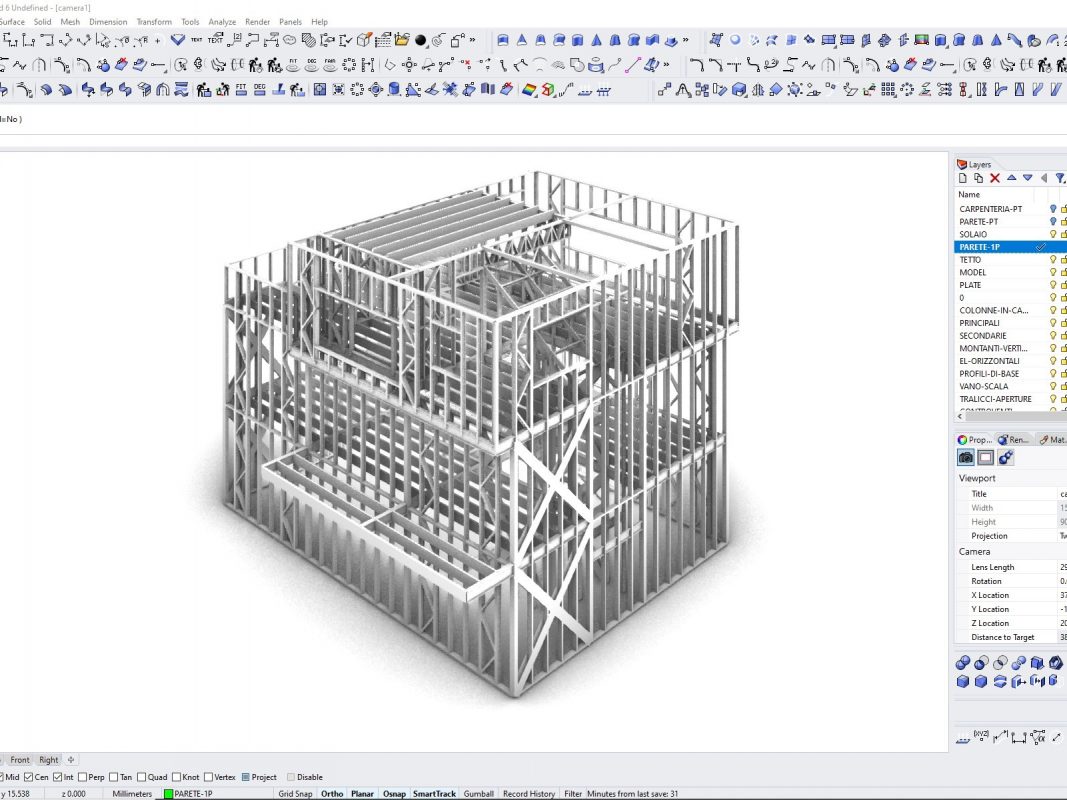1067x800 pixels.
Task: Click the green layer color swatch in status bar
Action: click(168, 794)
